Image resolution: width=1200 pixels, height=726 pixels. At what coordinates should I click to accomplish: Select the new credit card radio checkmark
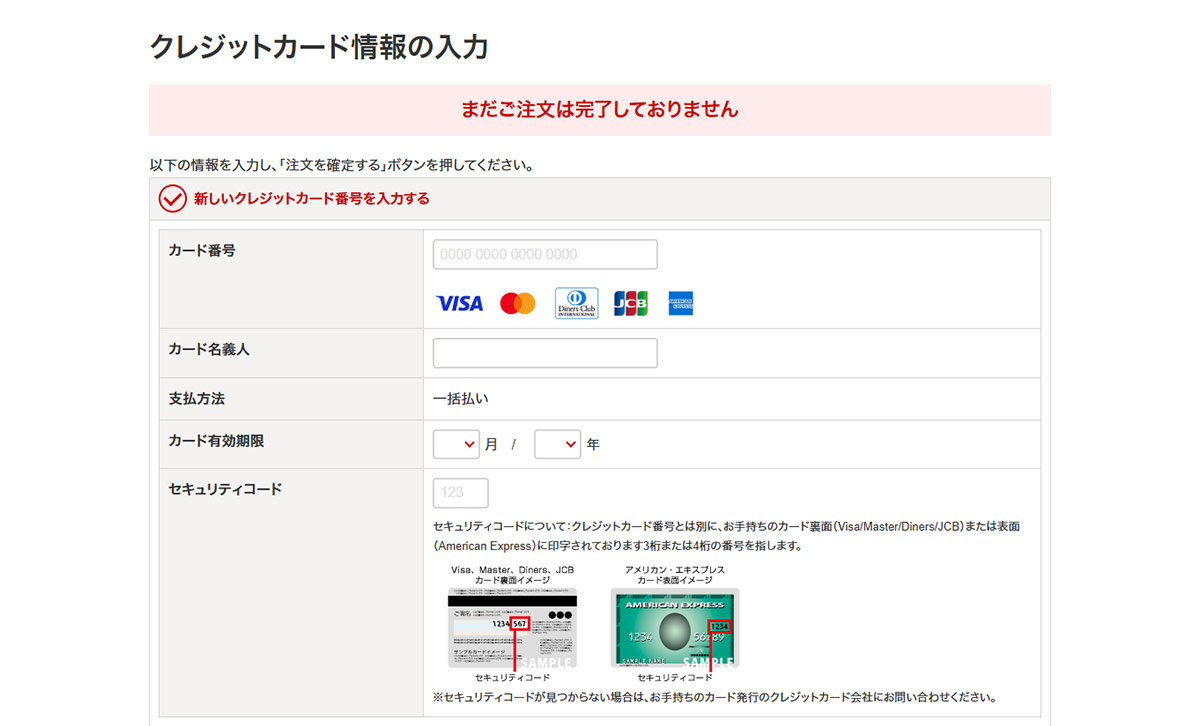coord(173,199)
